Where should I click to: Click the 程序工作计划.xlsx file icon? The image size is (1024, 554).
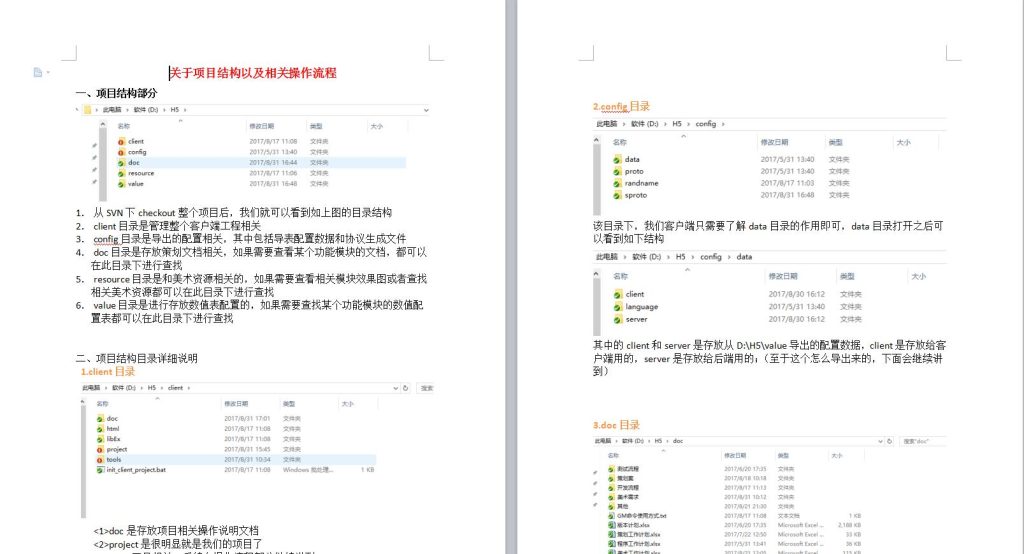pyautogui.click(x=612, y=544)
